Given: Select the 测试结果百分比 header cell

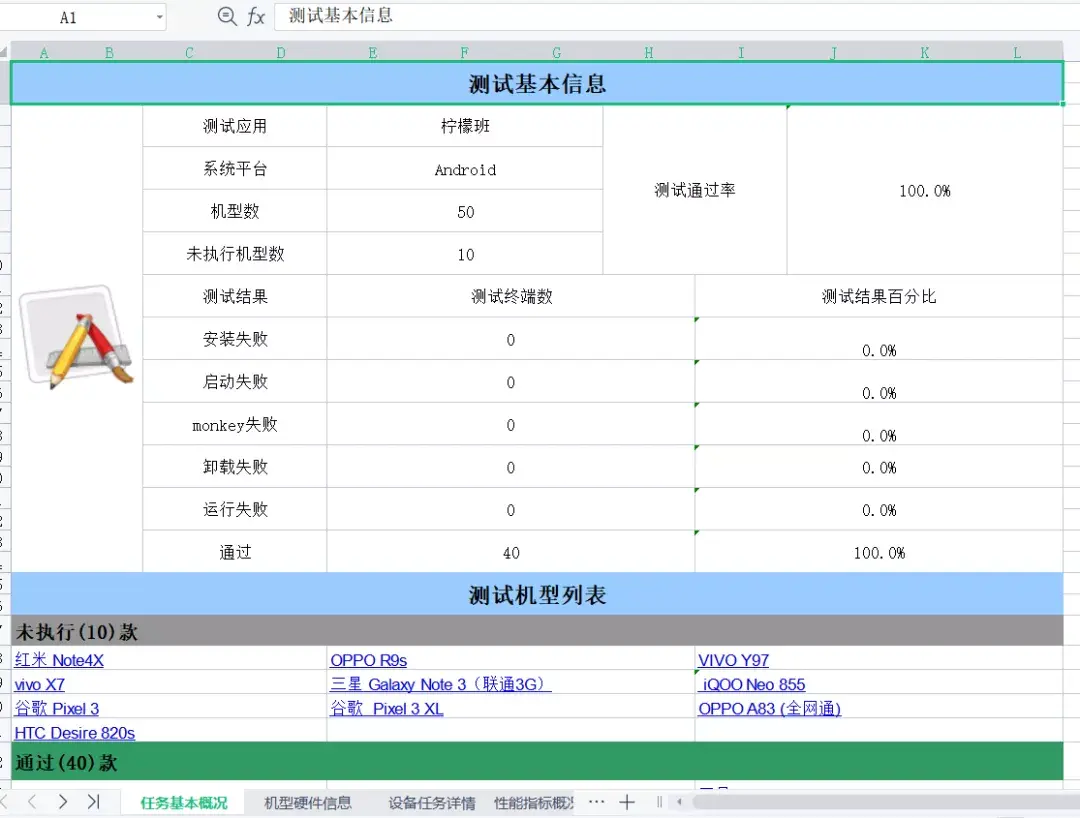Looking at the screenshot, I should coord(880,297).
